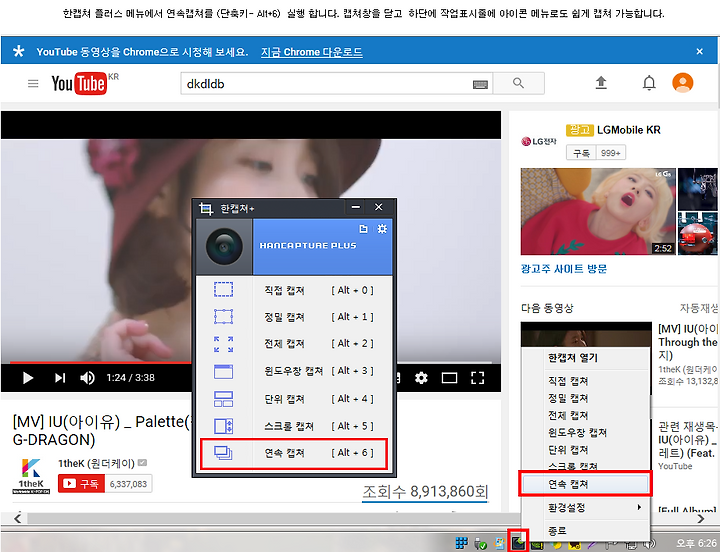720x552 pixels.
Task: Select the 단위 캡처 layout icon
Action: click(x=223, y=399)
